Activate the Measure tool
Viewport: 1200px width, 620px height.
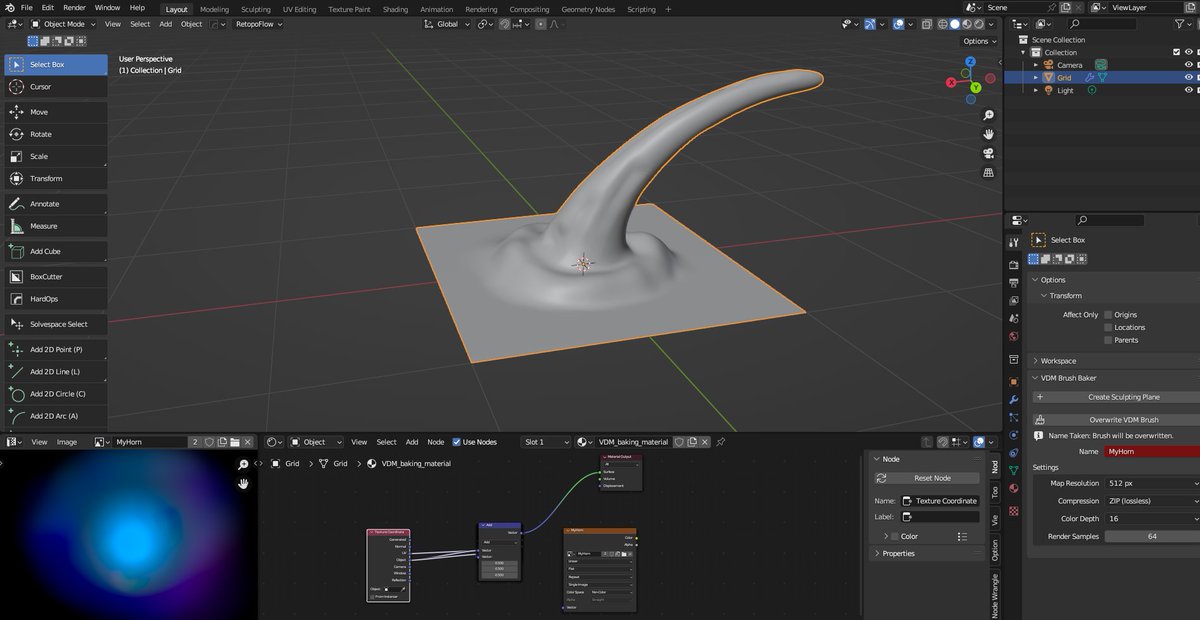(x=55, y=226)
